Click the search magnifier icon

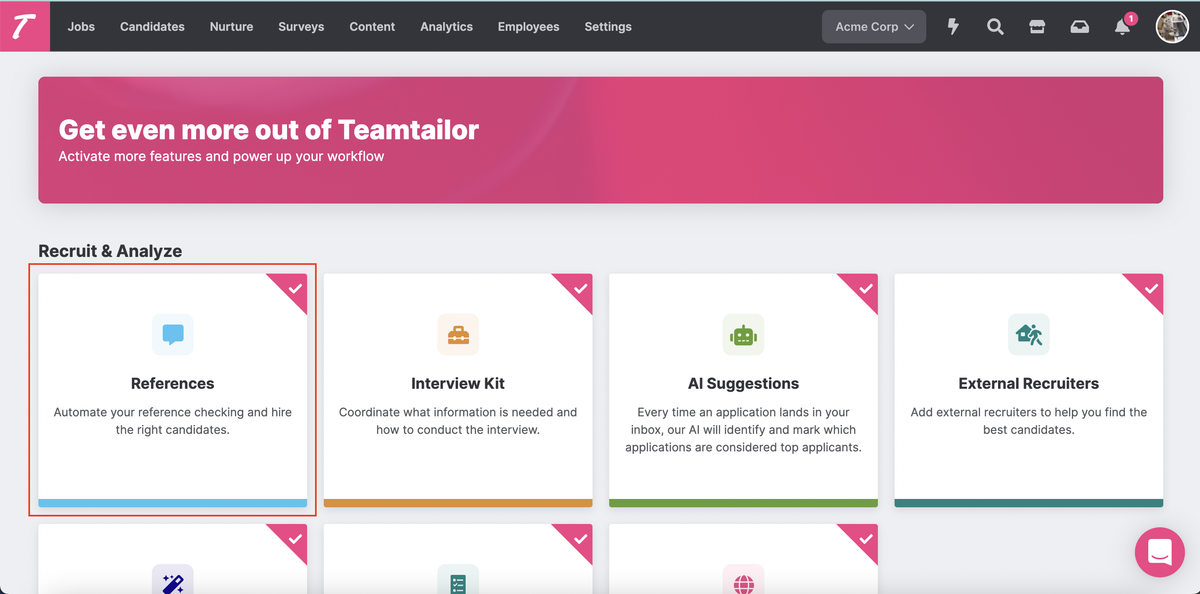995,27
